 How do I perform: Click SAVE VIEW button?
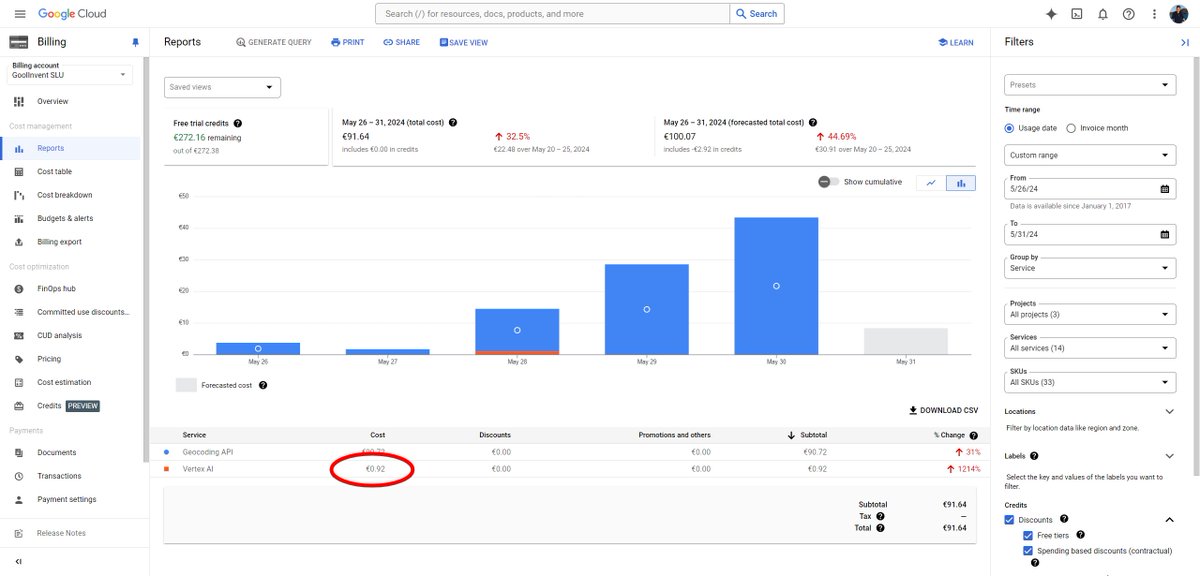coord(464,43)
